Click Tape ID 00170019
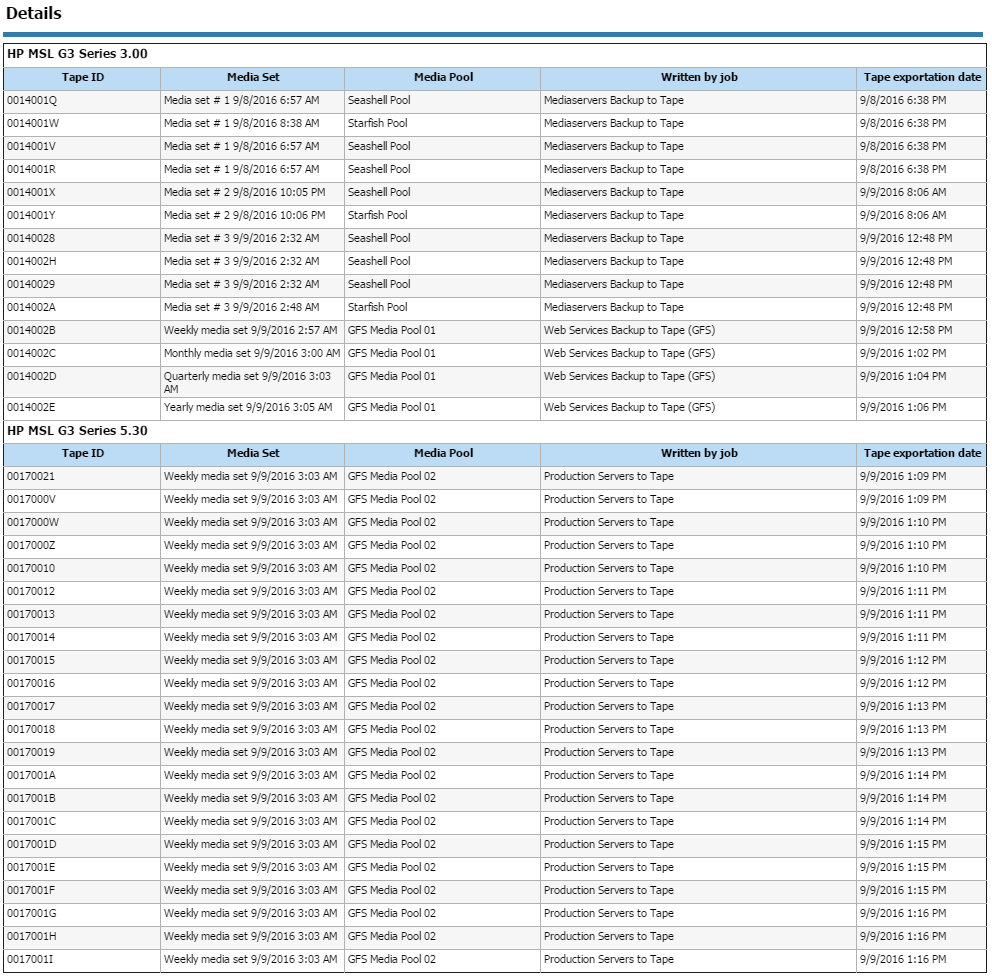The width and height of the screenshot is (992, 978). click(x=82, y=753)
